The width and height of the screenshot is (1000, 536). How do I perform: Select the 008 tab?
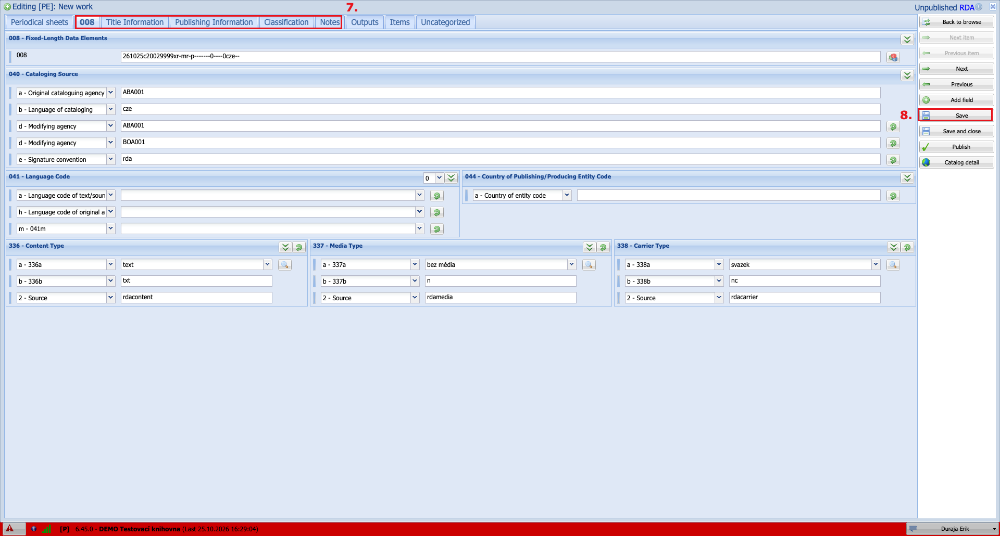coord(87,22)
